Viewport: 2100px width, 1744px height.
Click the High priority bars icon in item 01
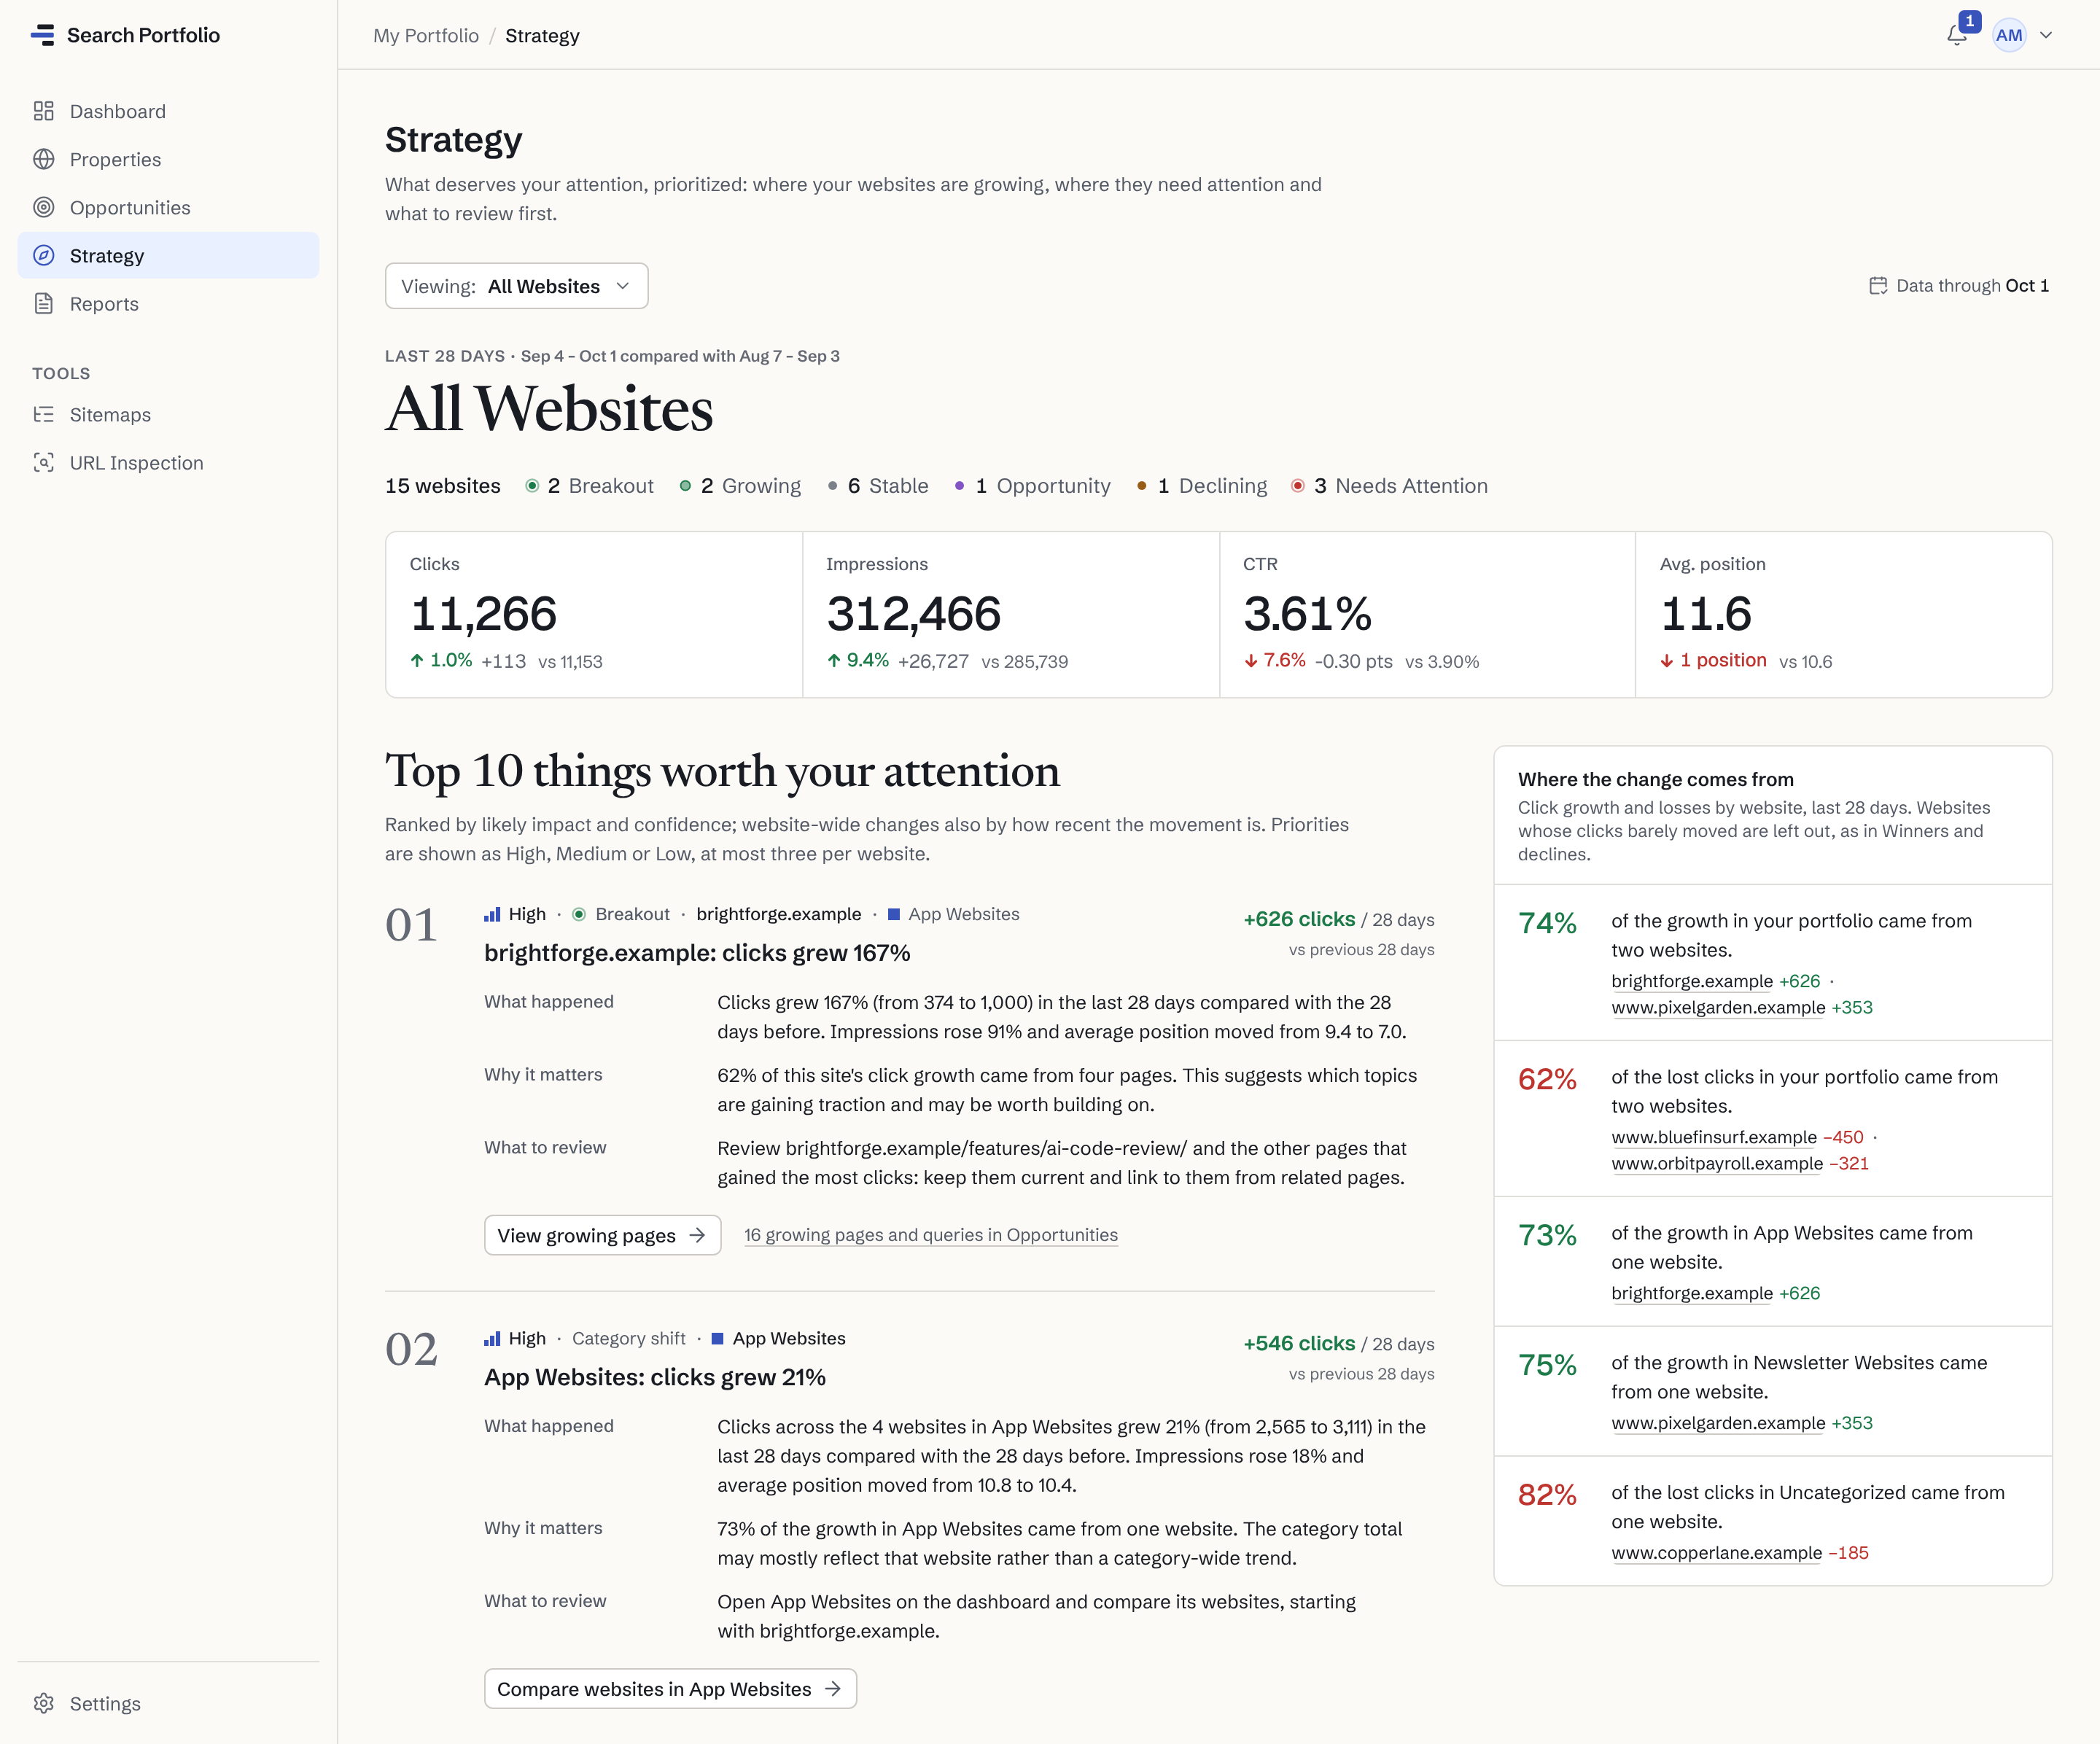click(492, 914)
